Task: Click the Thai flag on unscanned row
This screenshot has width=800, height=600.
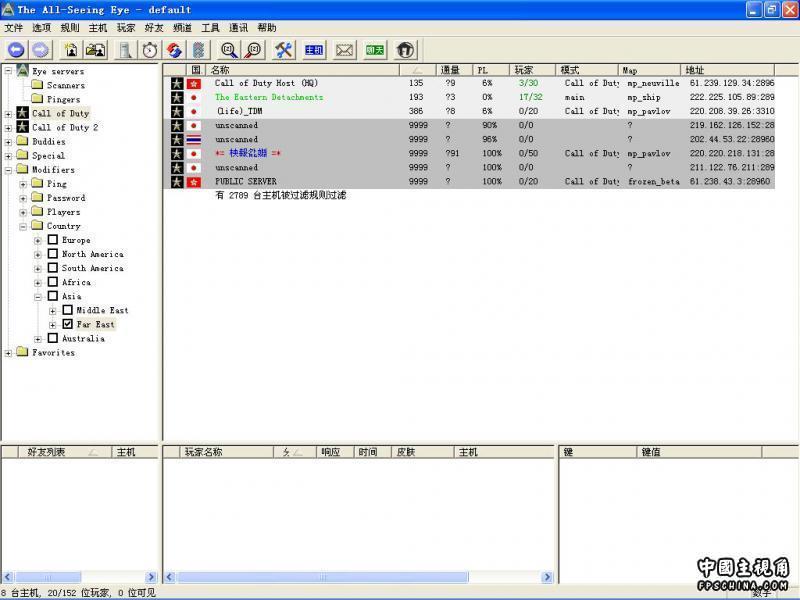Action: 194,139
